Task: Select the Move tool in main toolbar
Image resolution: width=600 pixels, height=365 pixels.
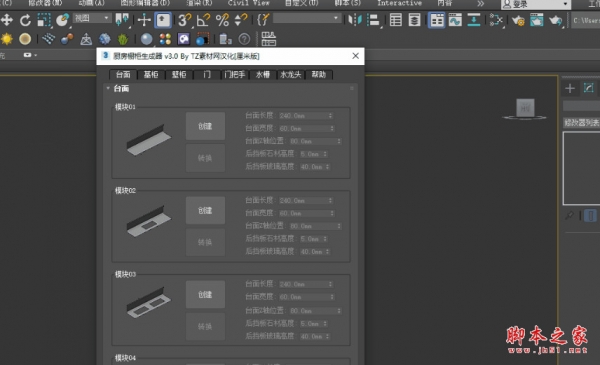Action: pyautogui.click(x=7, y=20)
